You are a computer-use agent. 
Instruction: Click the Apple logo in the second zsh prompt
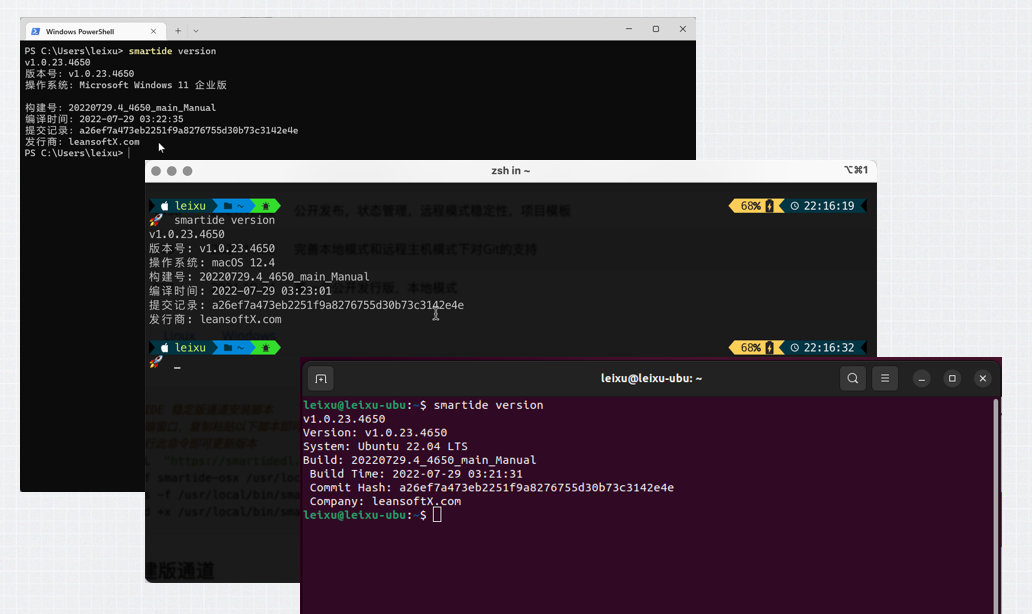coord(165,347)
